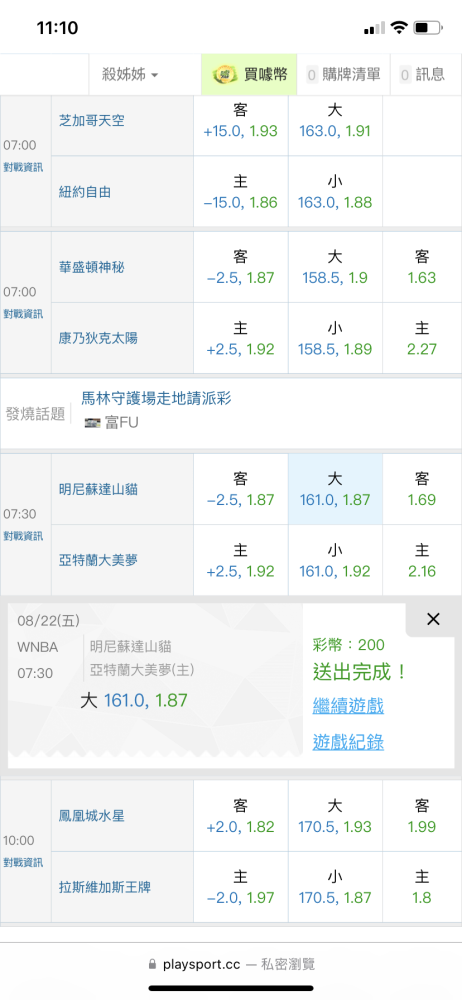Select 大 170.5, 1.93 over bet

coord(335,816)
